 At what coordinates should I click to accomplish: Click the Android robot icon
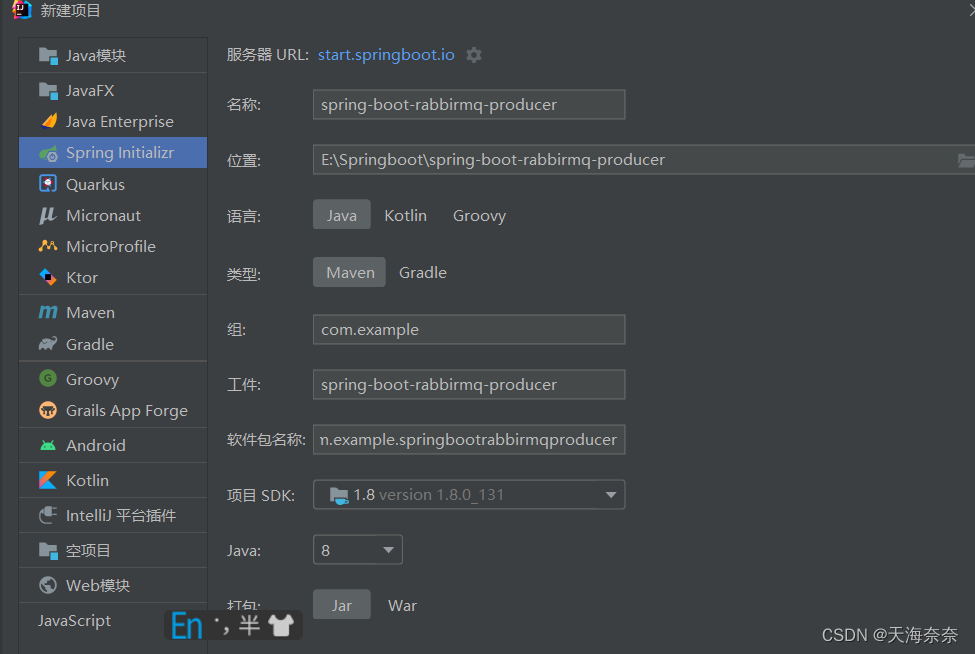point(48,445)
